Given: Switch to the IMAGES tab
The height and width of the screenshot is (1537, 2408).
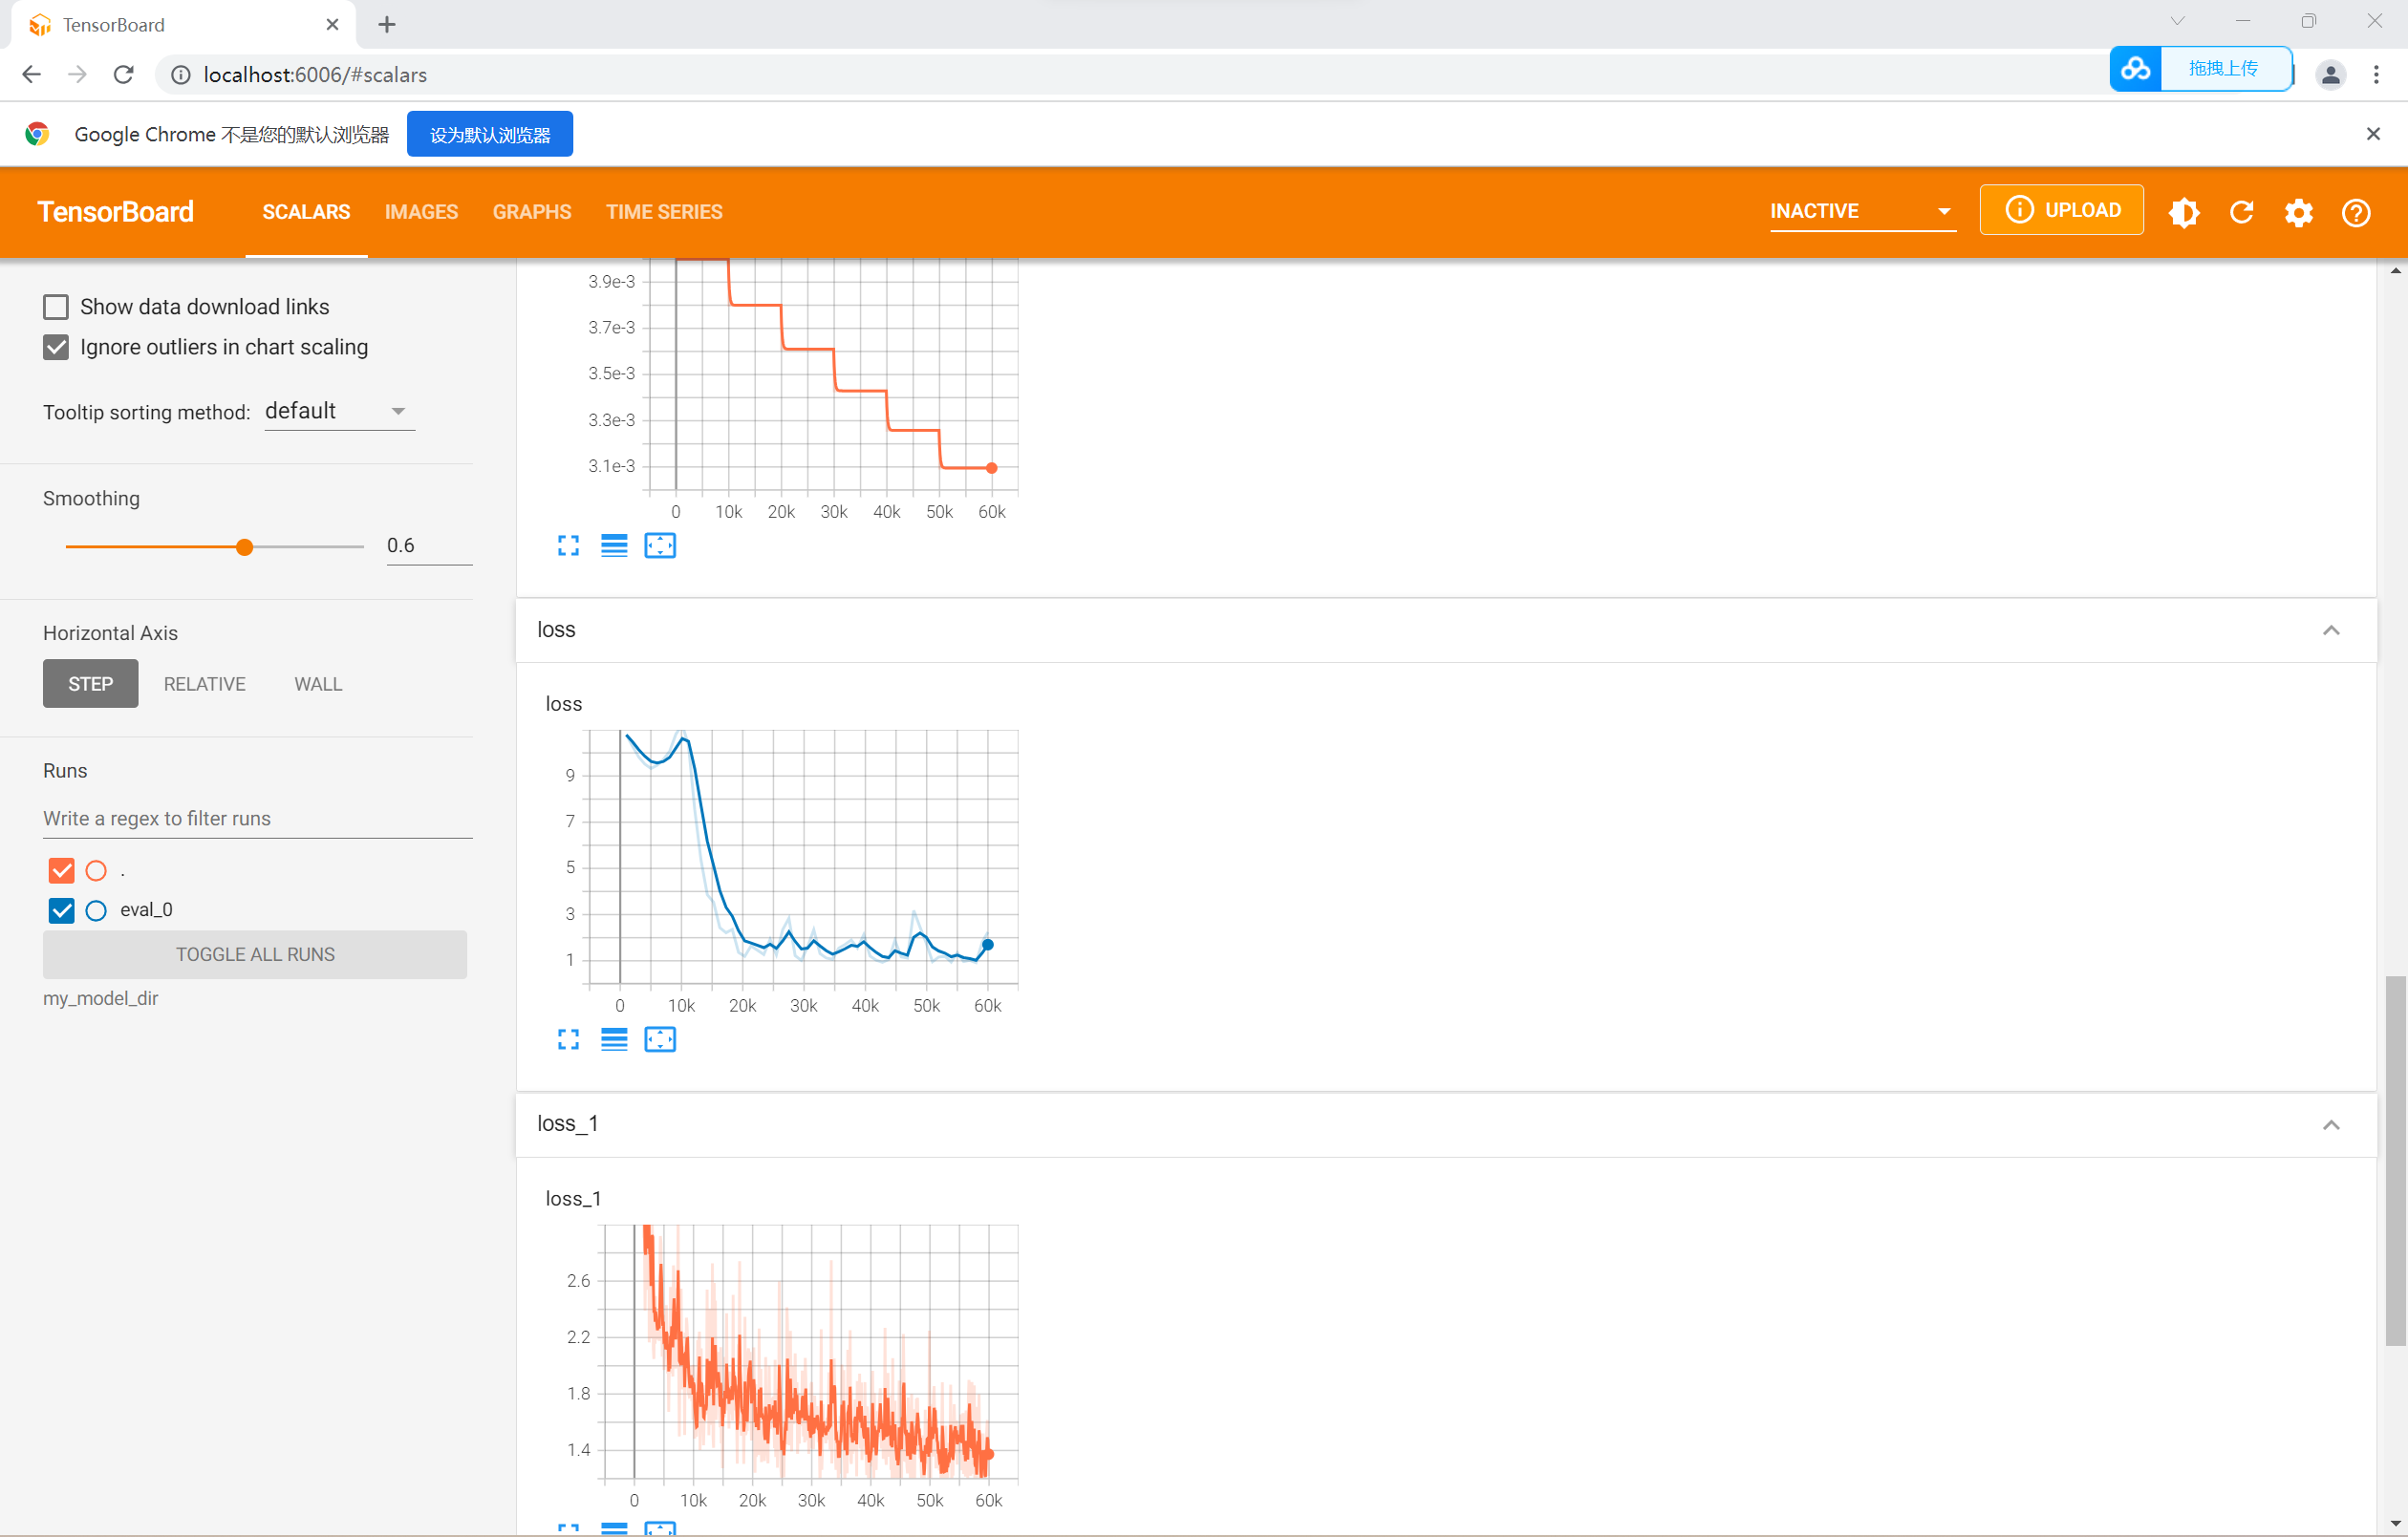Looking at the screenshot, I should coord(421,212).
